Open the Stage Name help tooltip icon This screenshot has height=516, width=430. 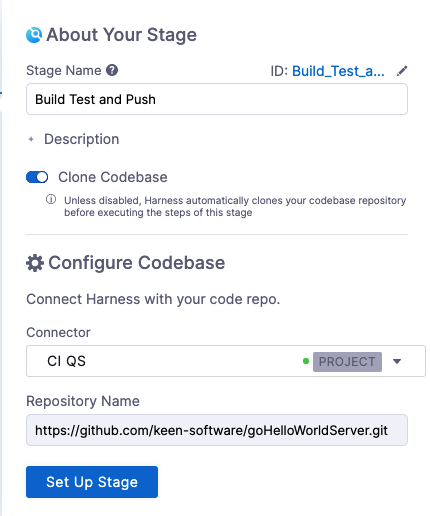(112, 70)
